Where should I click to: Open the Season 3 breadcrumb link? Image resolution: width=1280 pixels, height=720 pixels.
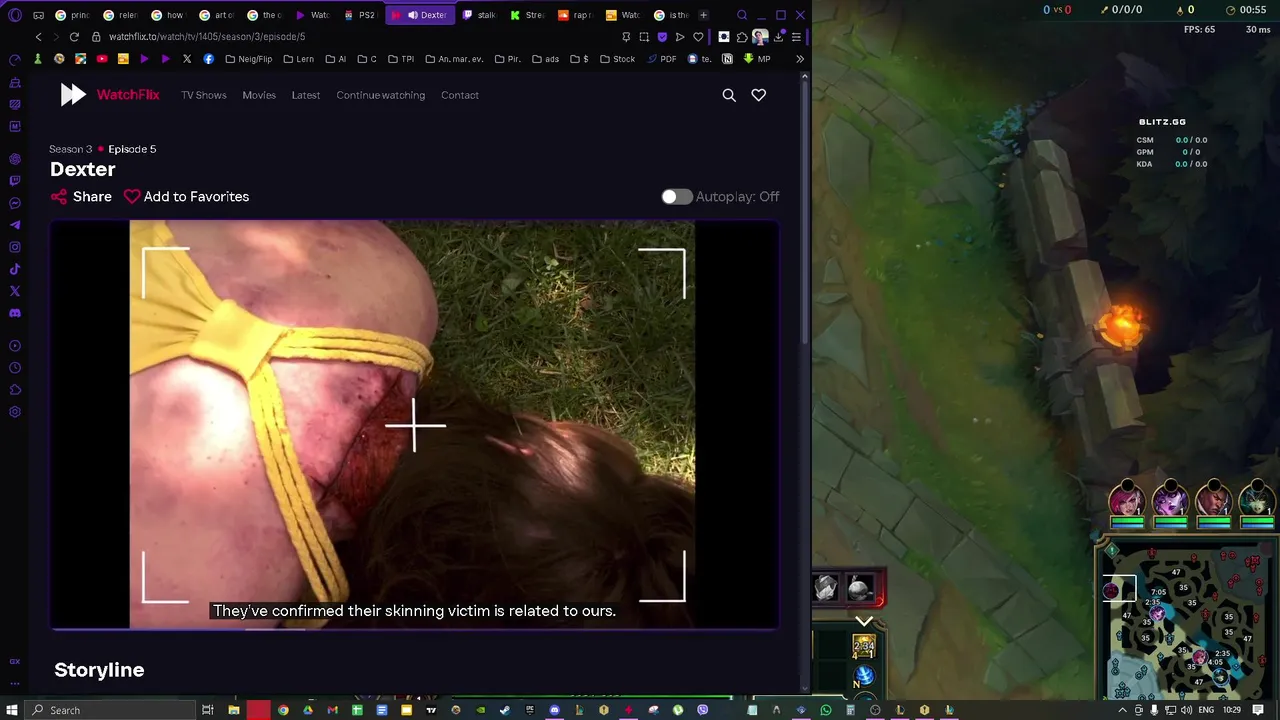(x=70, y=149)
